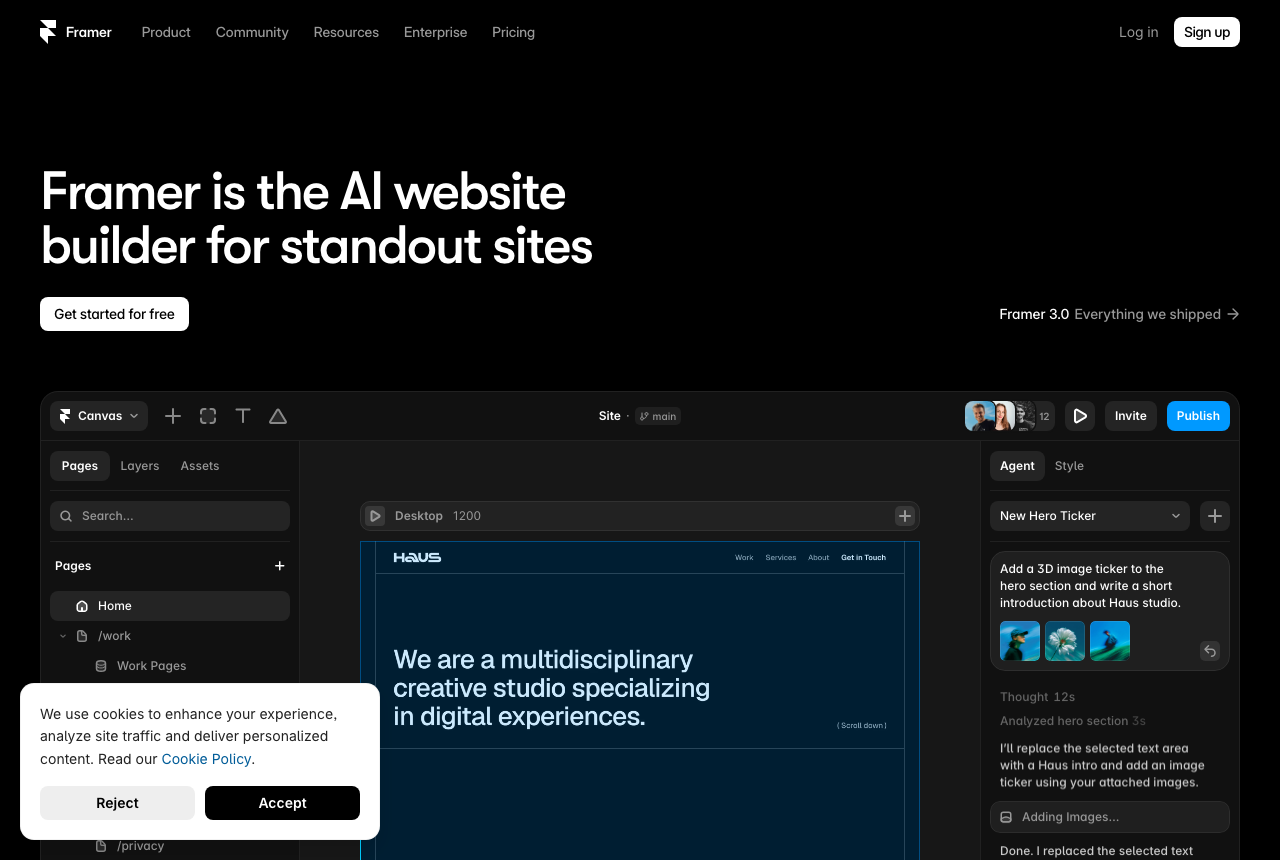The image size is (1280, 860).
Task: Switch to the Layers tab
Action: pos(140,466)
